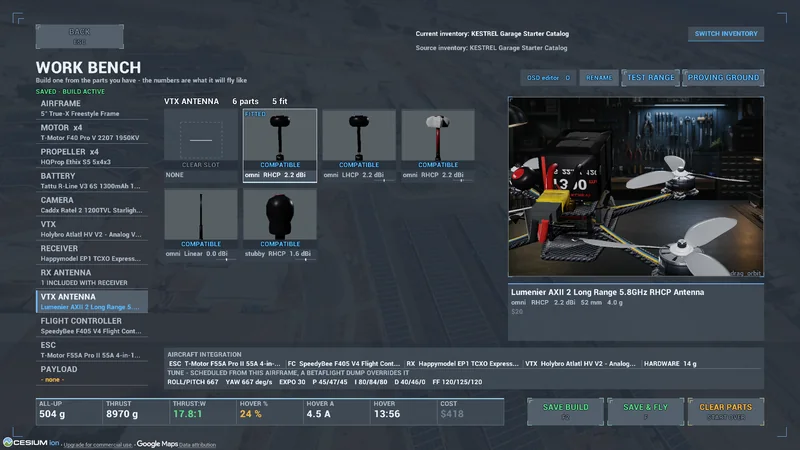The height and width of the screenshot is (450, 800).
Task: Click the HOVER % 24 % value
Action: click(x=251, y=414)
